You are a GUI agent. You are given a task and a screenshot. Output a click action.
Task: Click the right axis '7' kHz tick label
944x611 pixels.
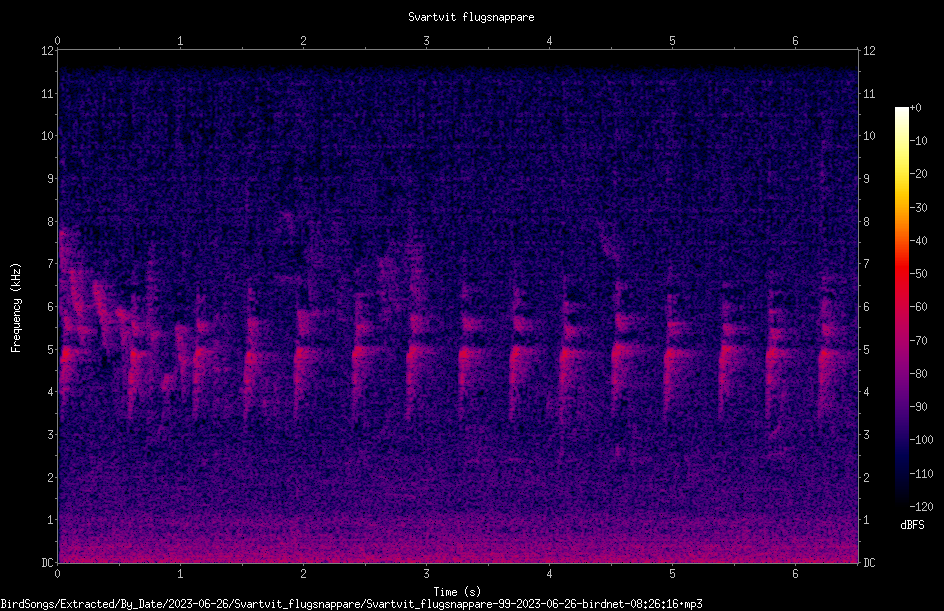pos(866,264)
